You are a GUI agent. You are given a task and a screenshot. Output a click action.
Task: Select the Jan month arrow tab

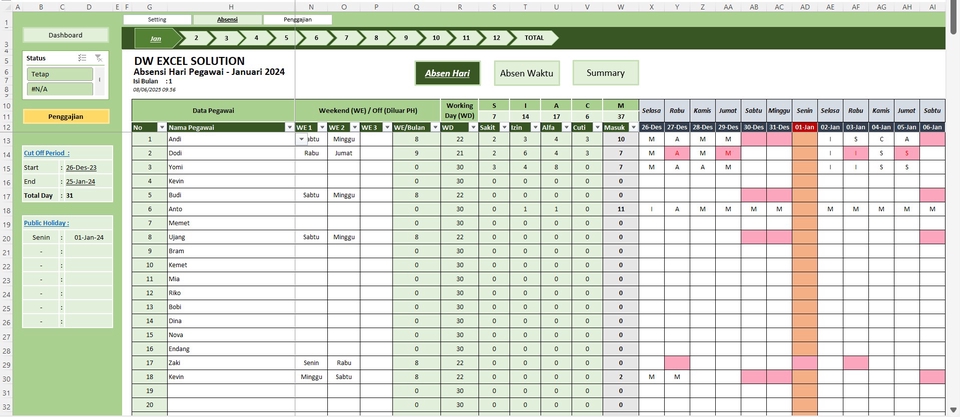[x=157, y=38]
